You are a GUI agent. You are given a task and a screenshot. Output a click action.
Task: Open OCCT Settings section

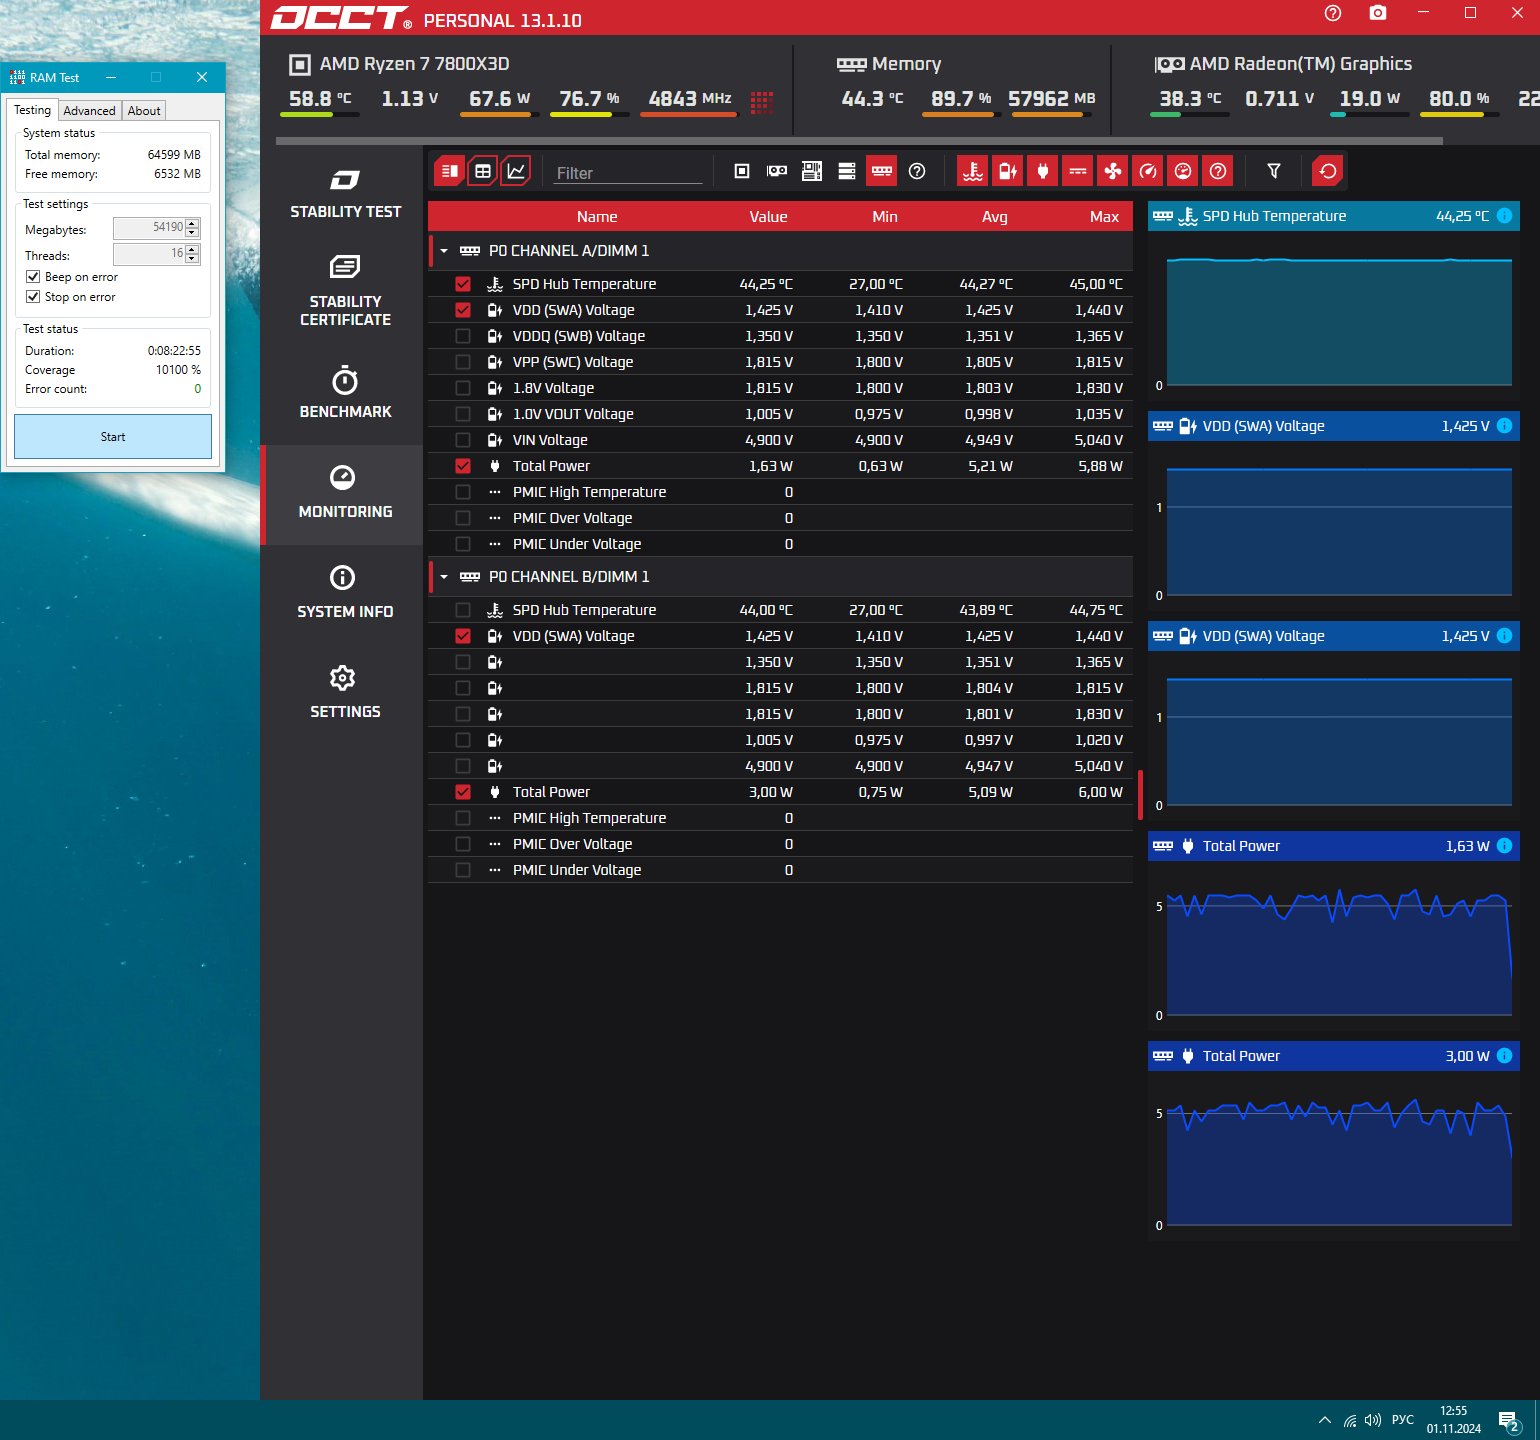click(345, 693)
